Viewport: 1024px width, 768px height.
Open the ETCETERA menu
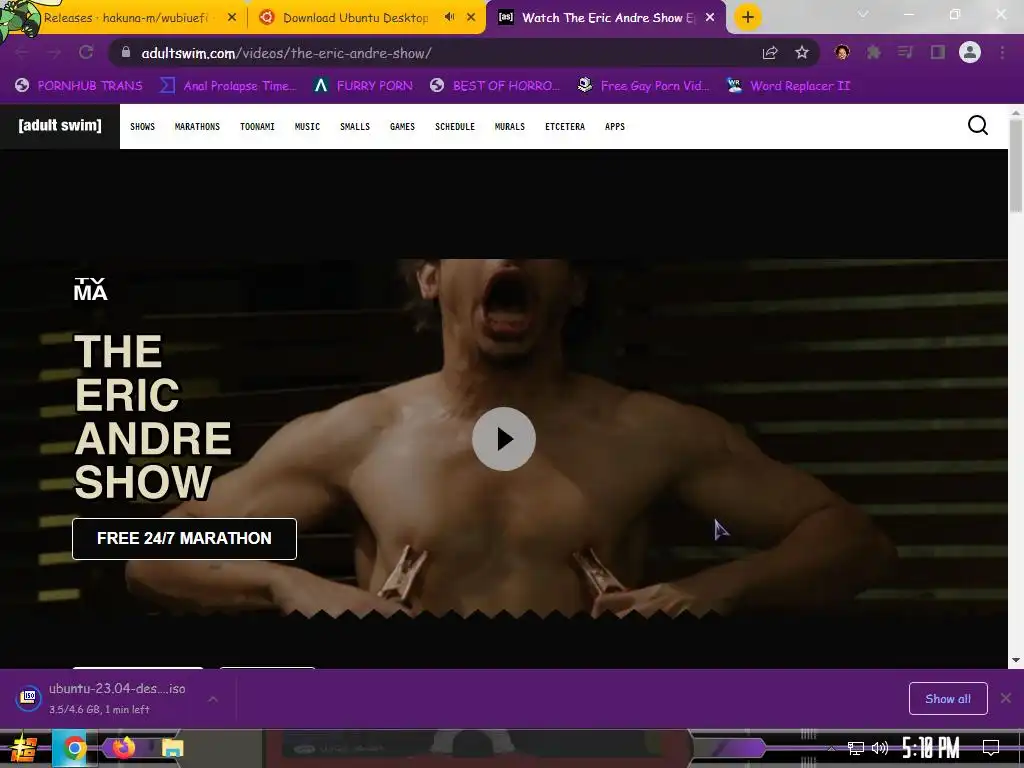(x=565, y=127)
